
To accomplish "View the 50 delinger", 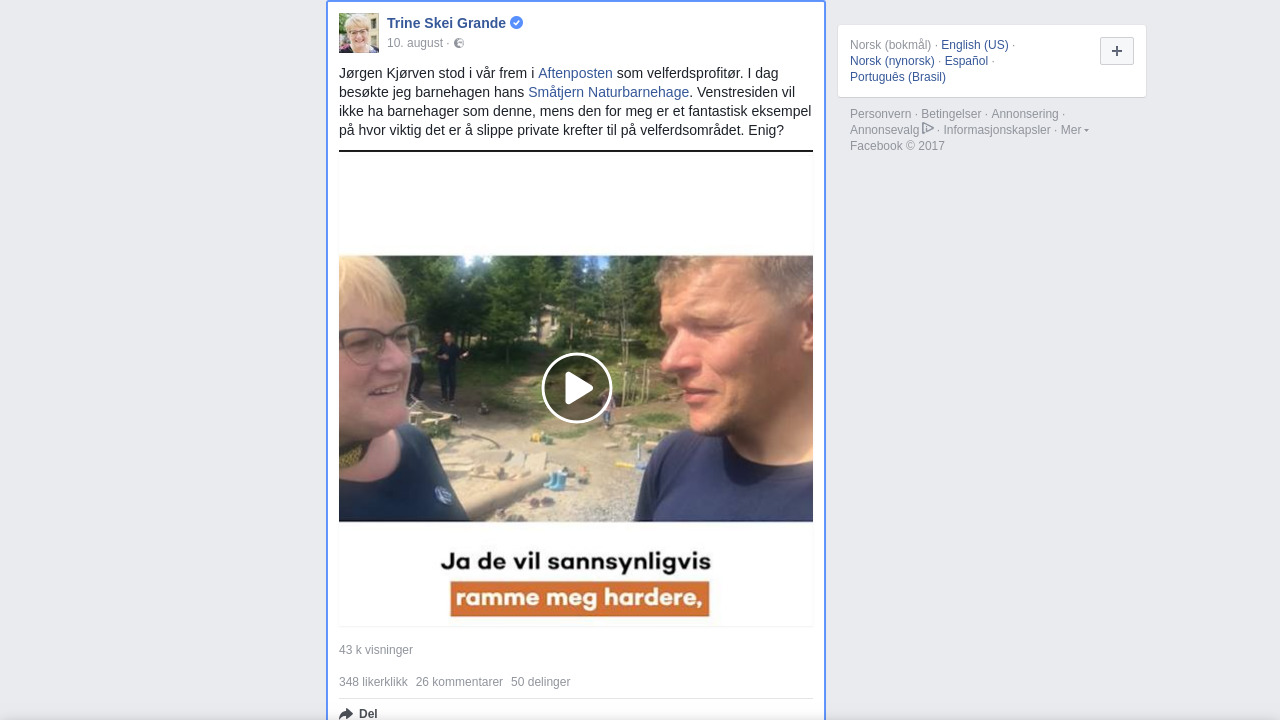I will point(541,682).
